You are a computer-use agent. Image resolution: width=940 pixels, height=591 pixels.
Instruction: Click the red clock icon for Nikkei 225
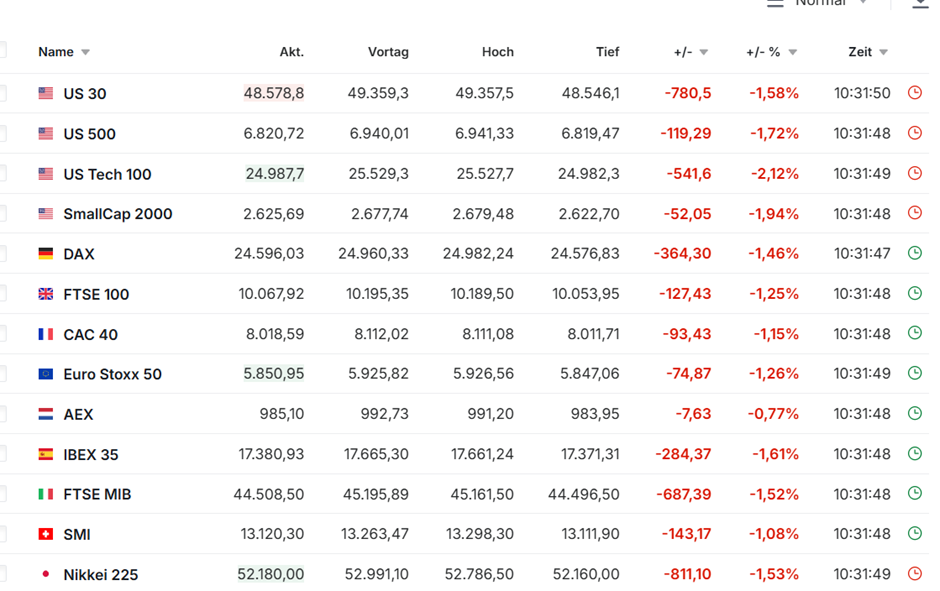(914, 574)
